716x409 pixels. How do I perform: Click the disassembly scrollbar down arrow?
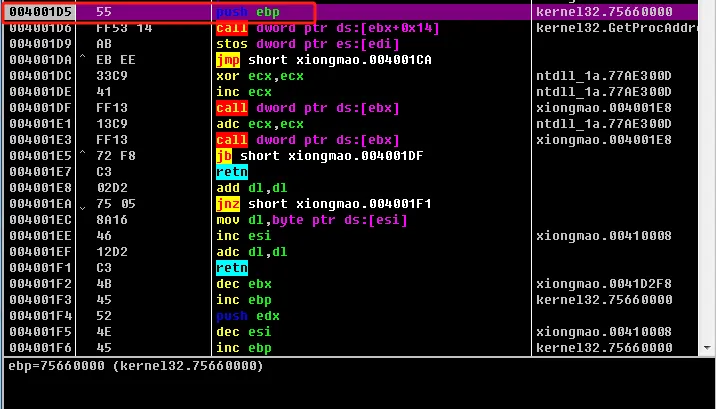click(x=707, y=348)
